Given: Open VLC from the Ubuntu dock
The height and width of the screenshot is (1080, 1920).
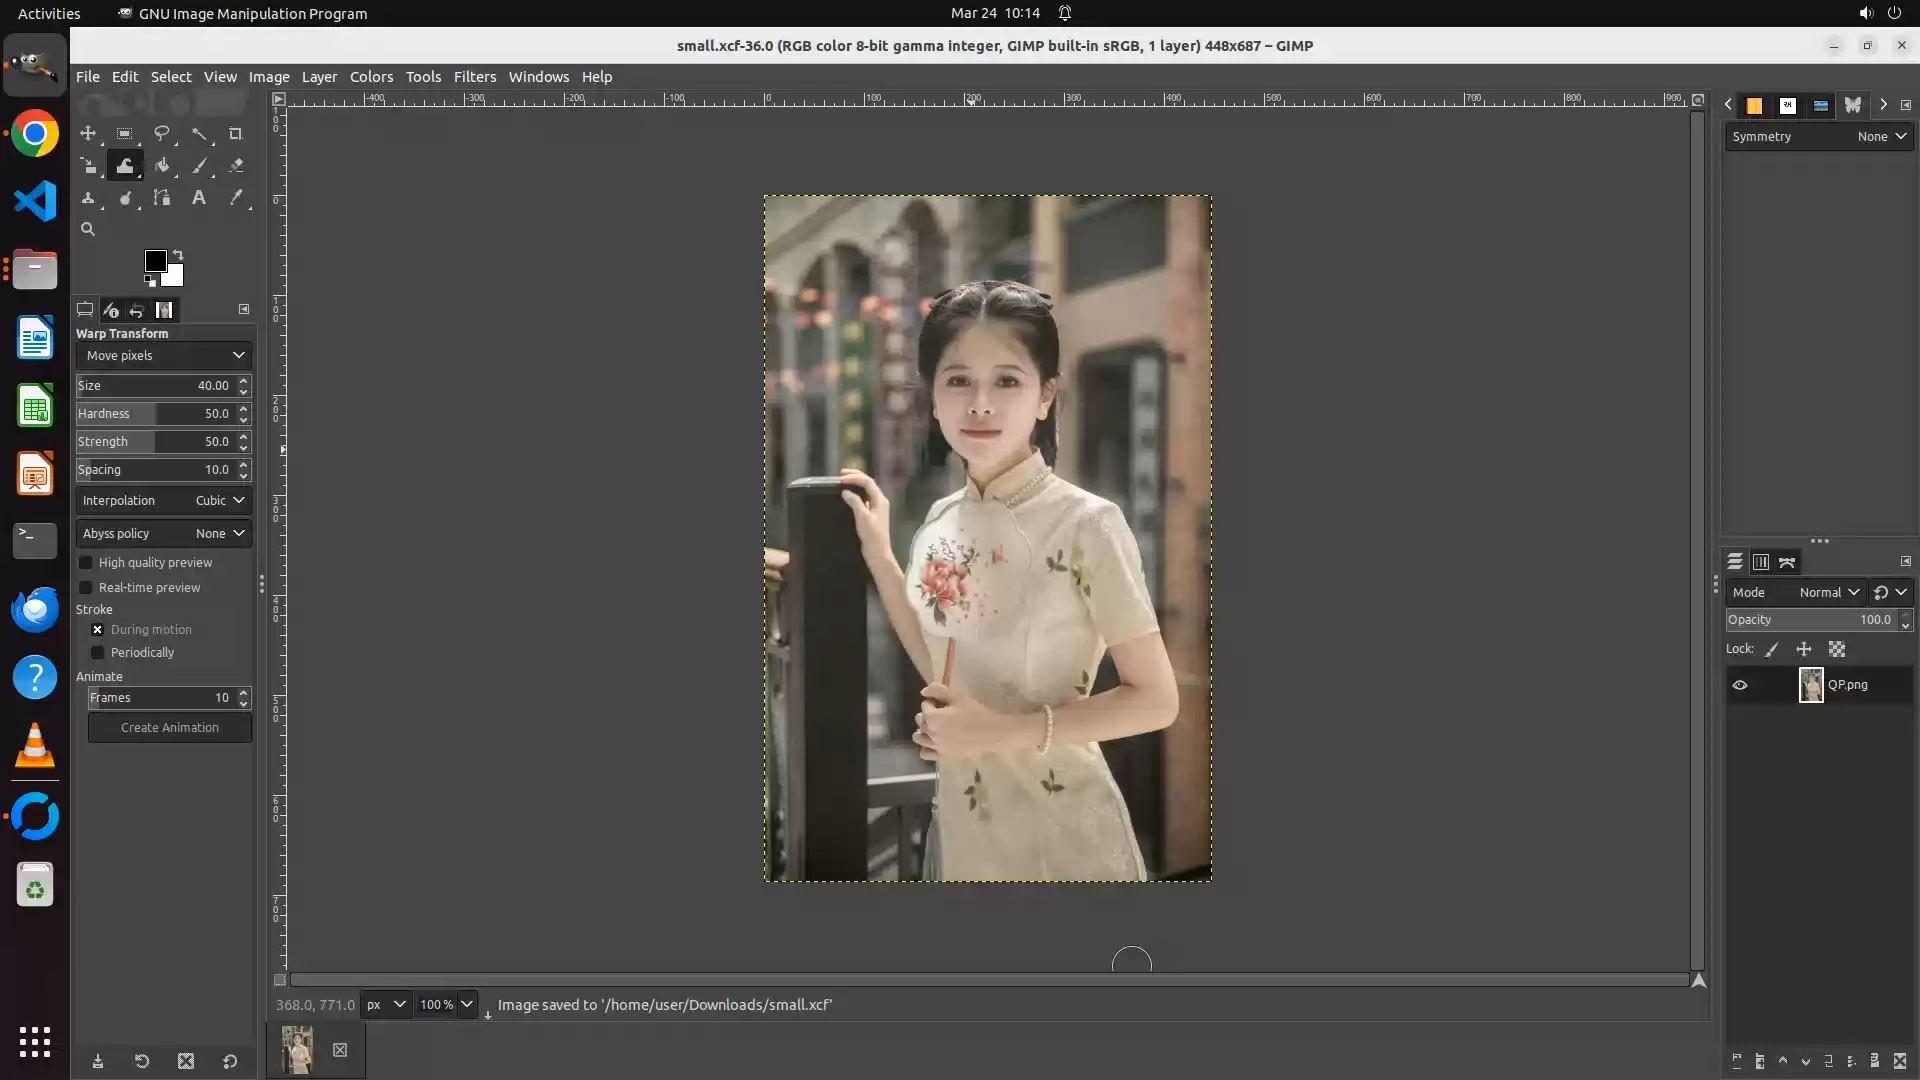Looking at the screenshot, I should (35, 746).
